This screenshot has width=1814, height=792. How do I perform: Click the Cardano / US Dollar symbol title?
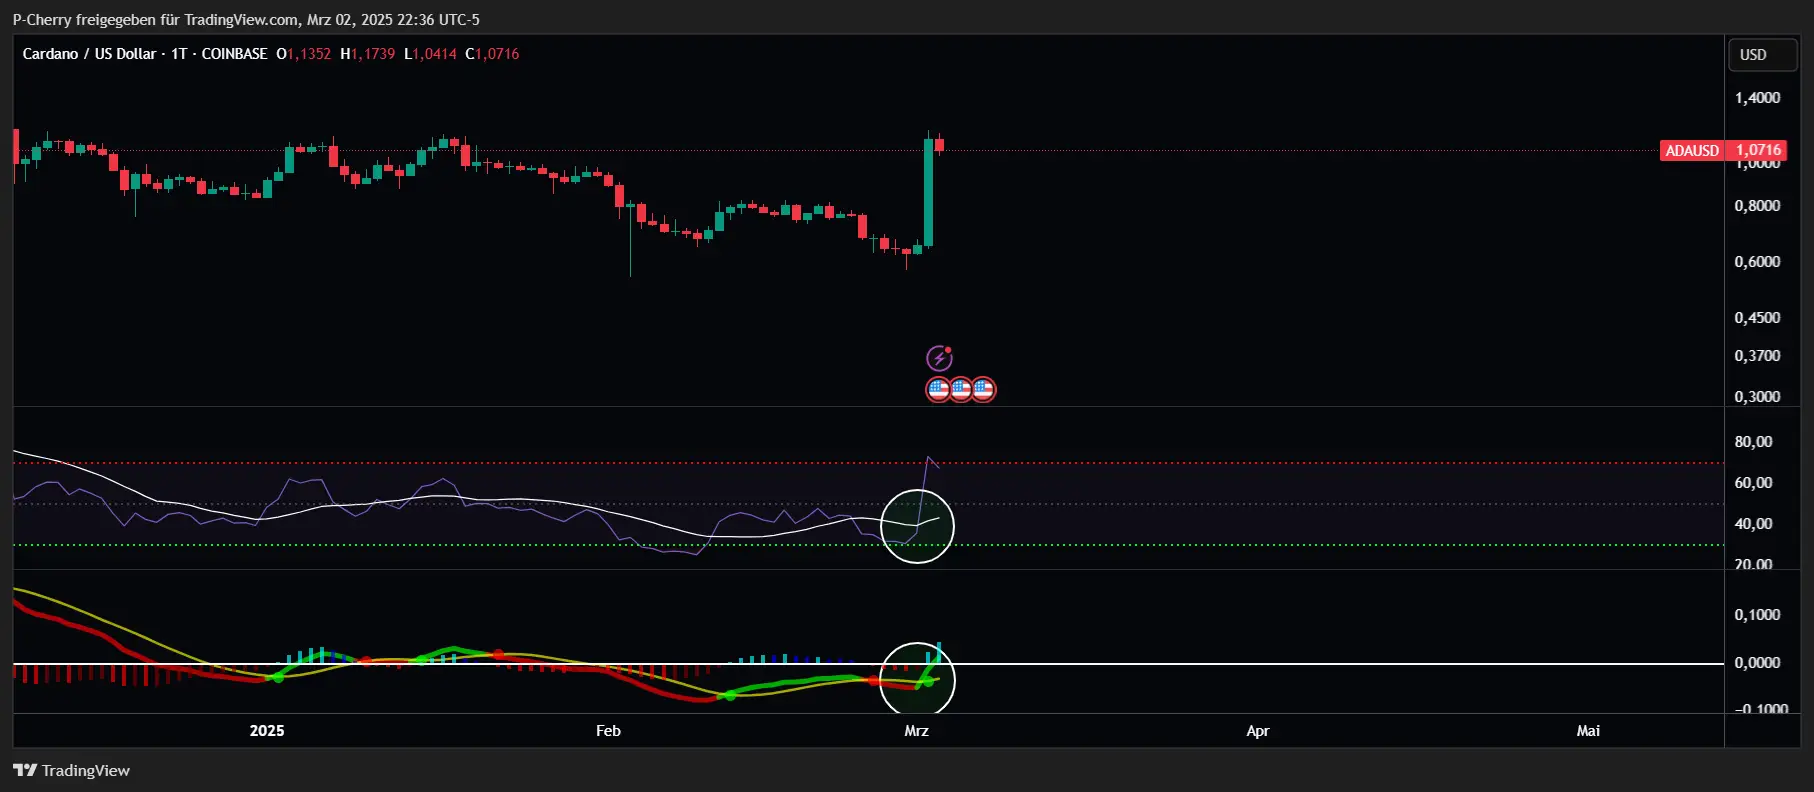click(x=89, y=54)
